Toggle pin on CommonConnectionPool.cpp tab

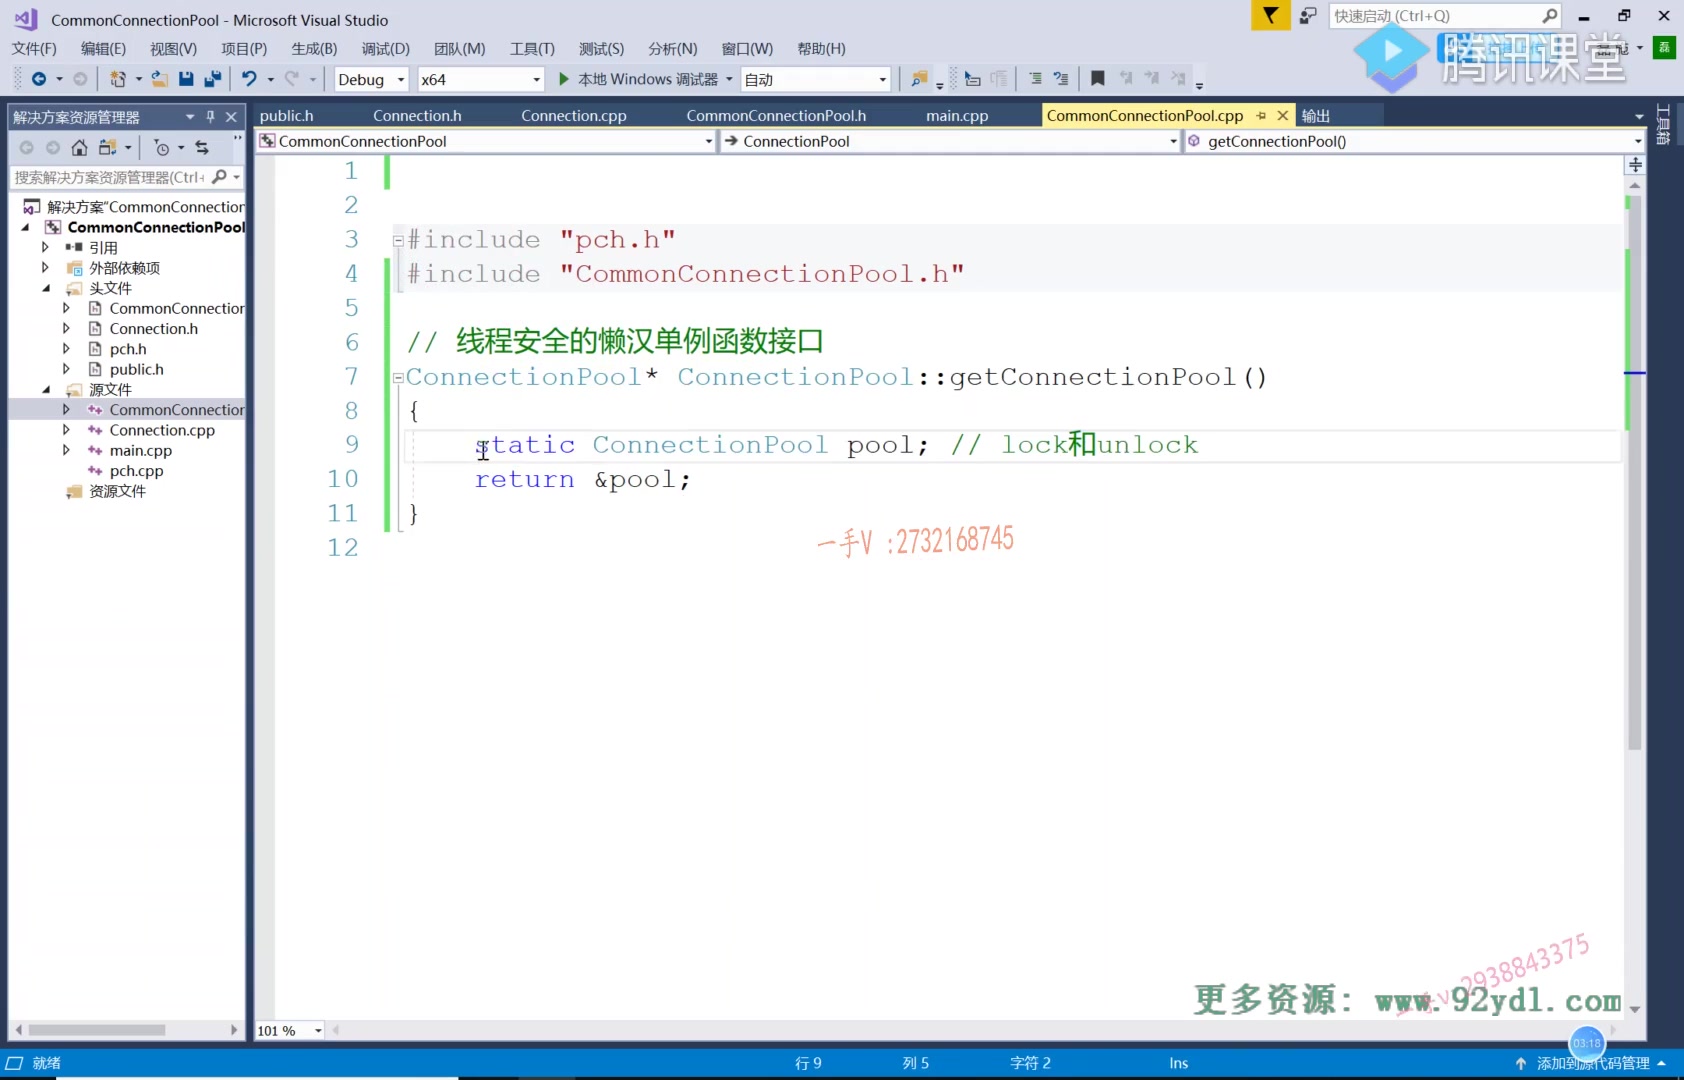[1261, 116]
